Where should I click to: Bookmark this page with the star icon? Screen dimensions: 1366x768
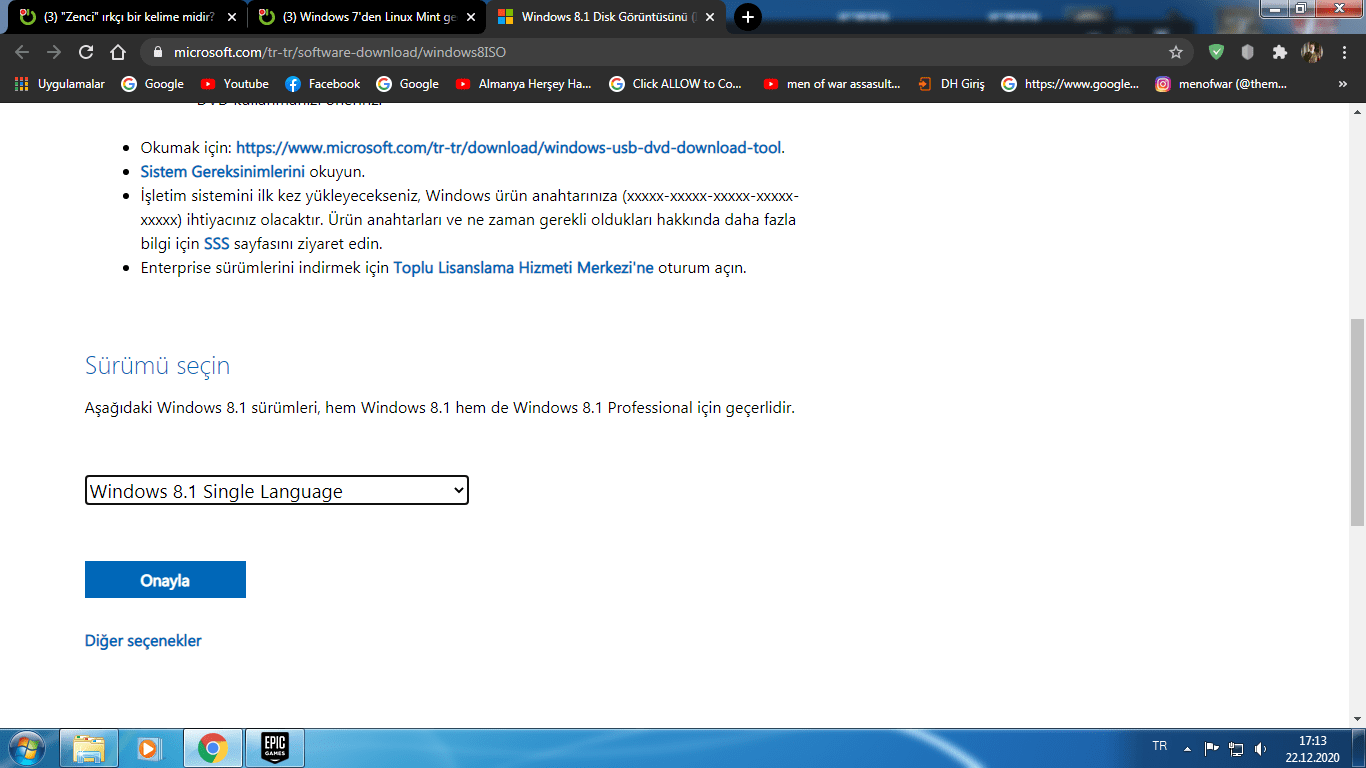pyautogui.click(x=1176, y=52)
